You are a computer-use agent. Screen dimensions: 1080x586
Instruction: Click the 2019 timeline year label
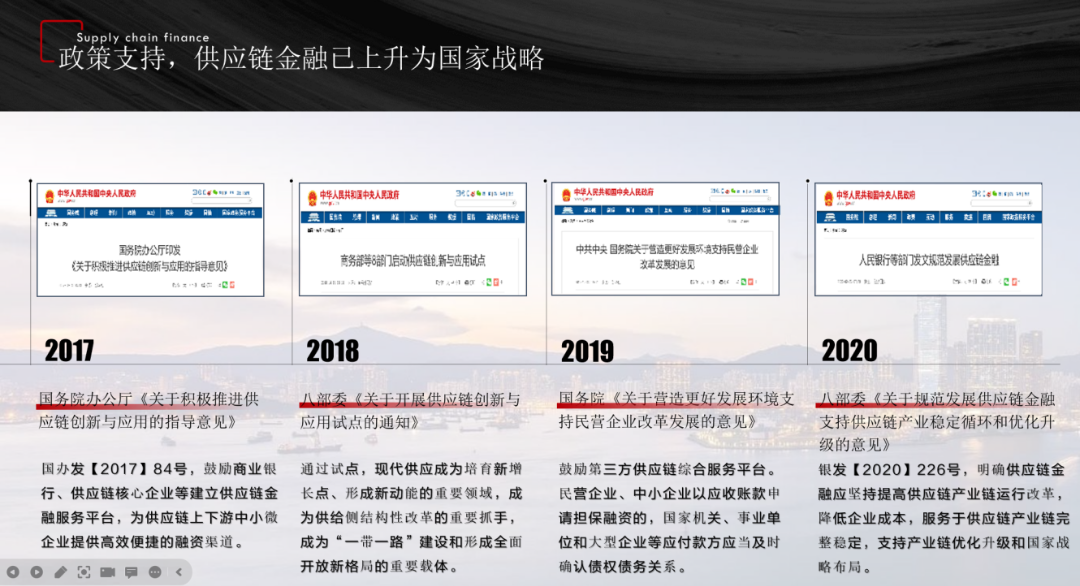[587, 351]
